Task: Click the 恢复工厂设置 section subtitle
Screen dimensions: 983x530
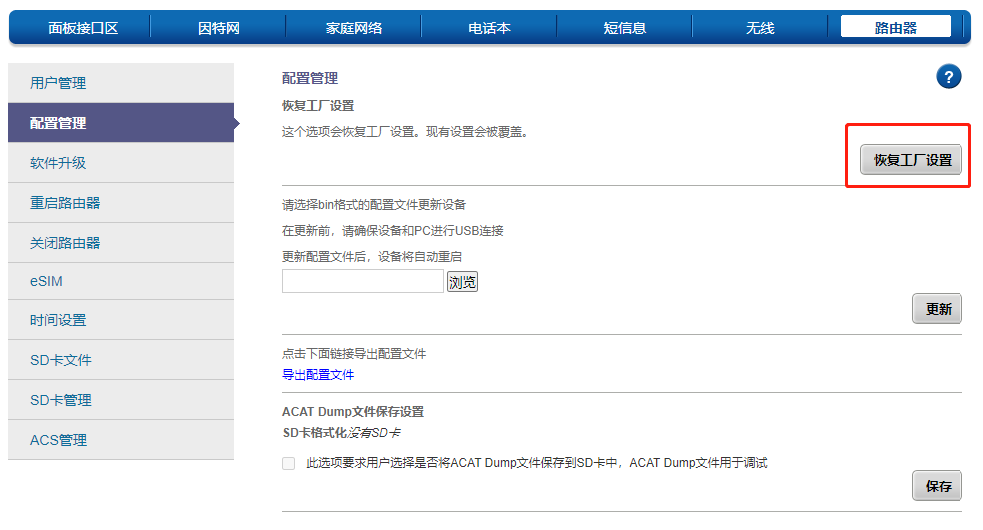Action: (x=318, y=106)
